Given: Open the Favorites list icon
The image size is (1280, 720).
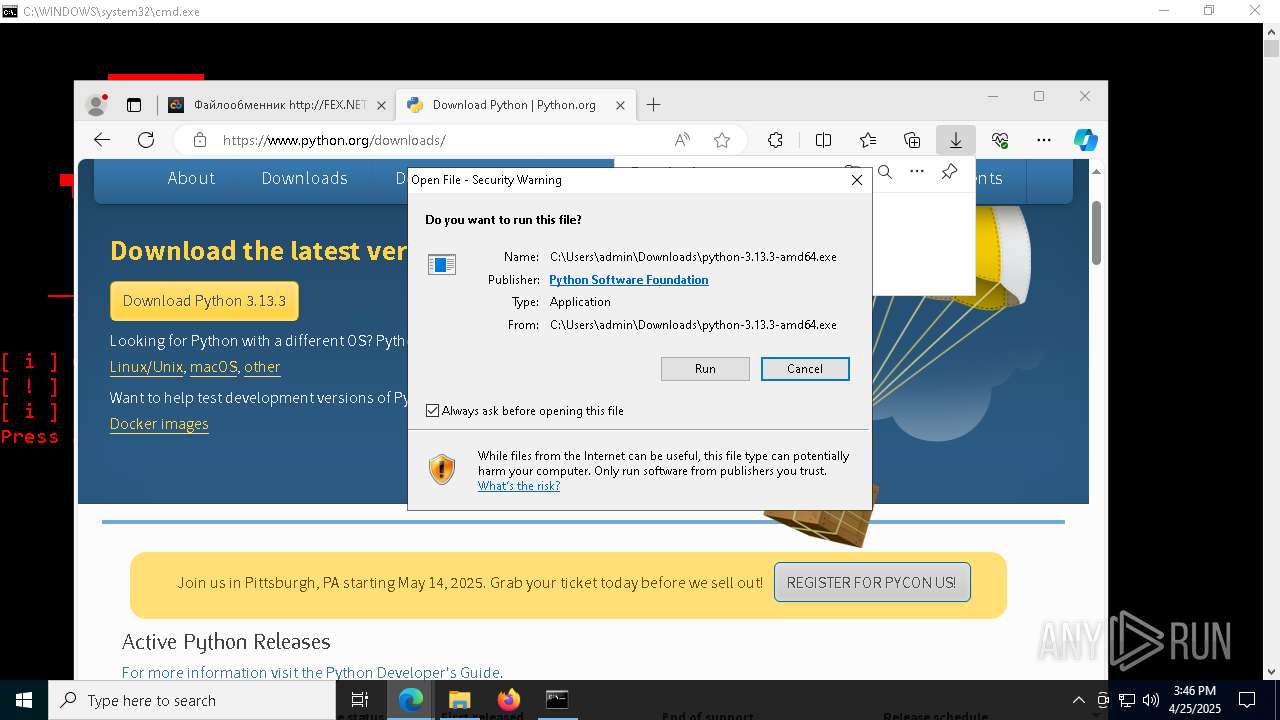Looking at the screenshot, I should 868,140.
